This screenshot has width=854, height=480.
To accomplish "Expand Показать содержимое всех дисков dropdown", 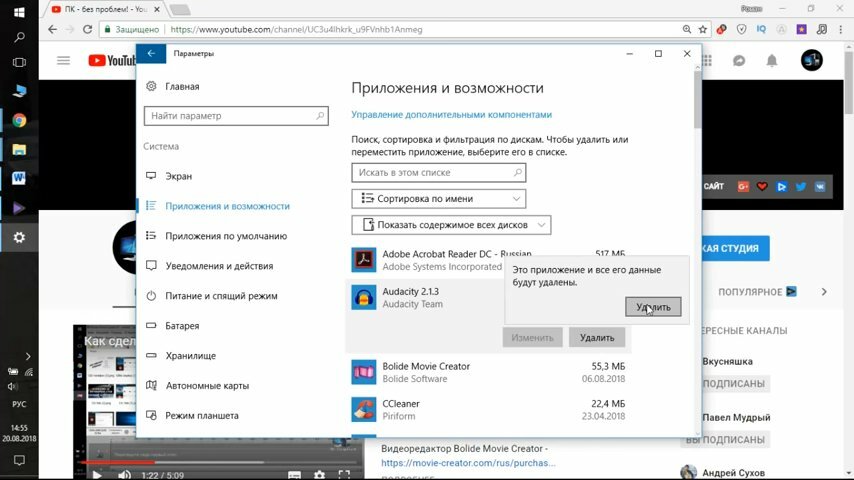I will click(x=451, y=224).
